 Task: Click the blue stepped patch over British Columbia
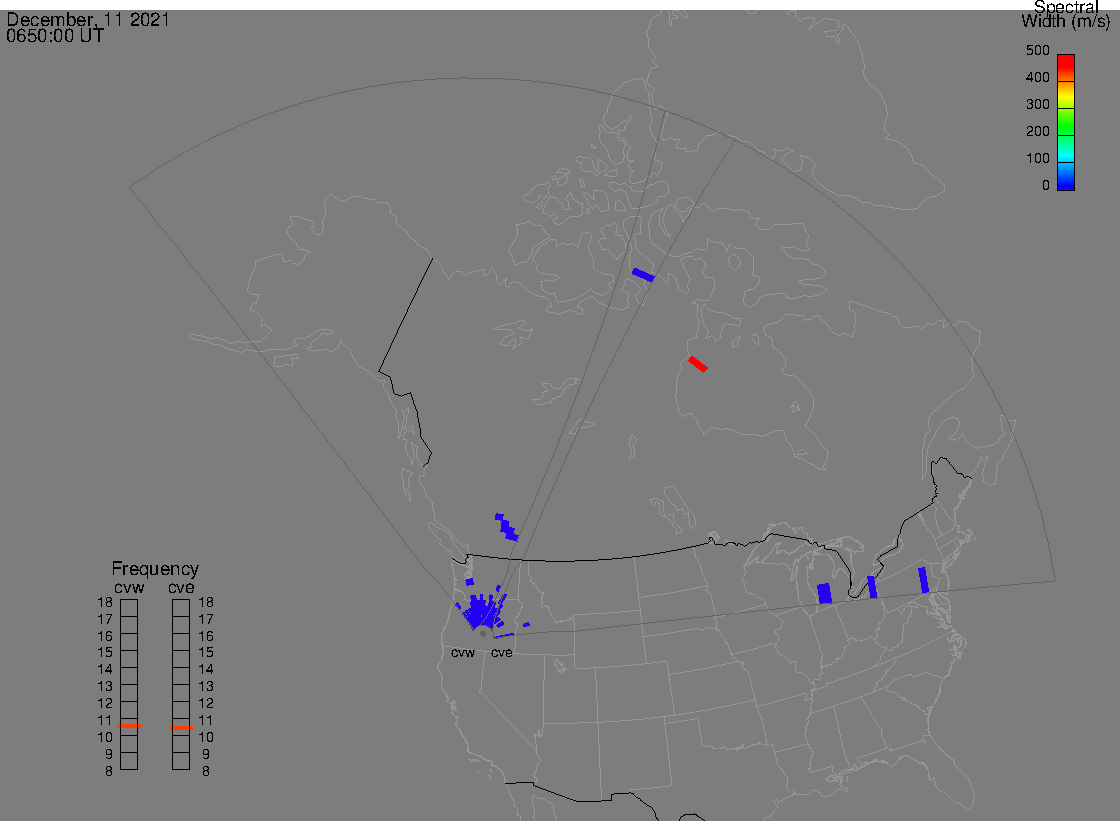pos(506,527)
